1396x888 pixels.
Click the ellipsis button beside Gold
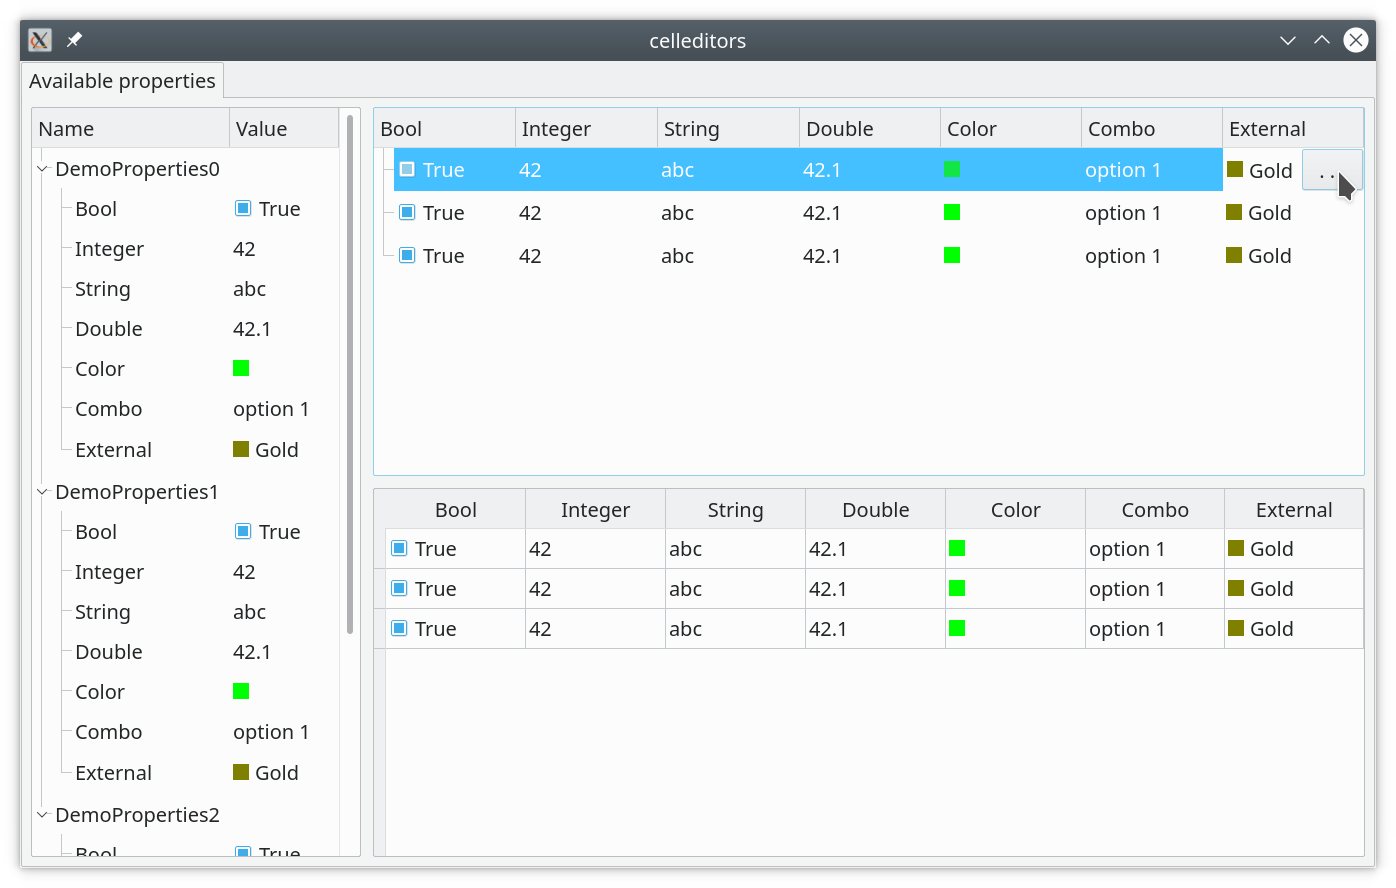click(1332, 170)
